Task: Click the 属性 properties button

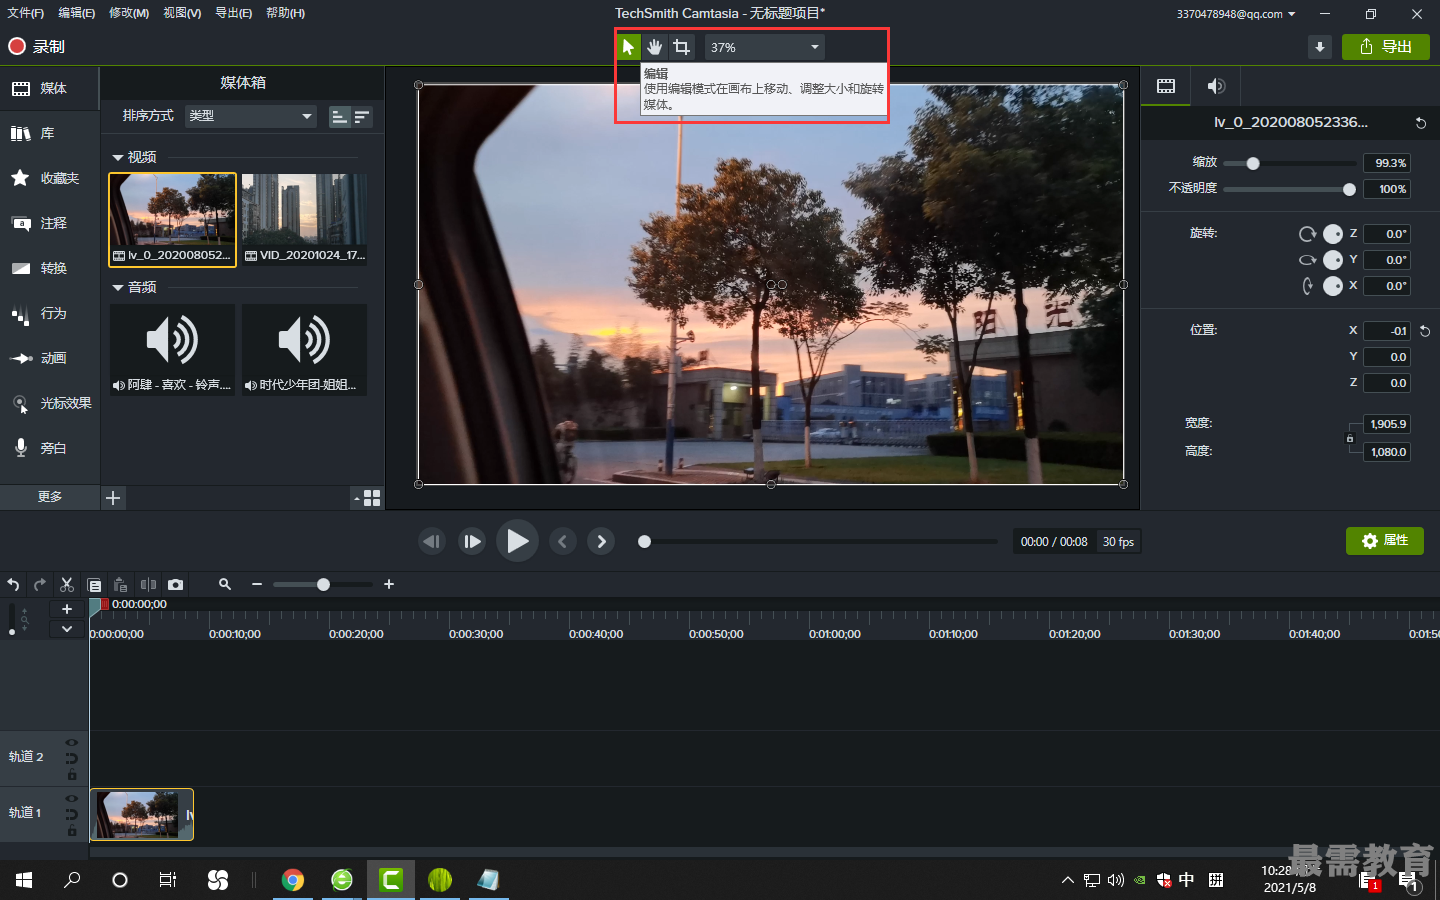Action: click(x=1385, y=541)
